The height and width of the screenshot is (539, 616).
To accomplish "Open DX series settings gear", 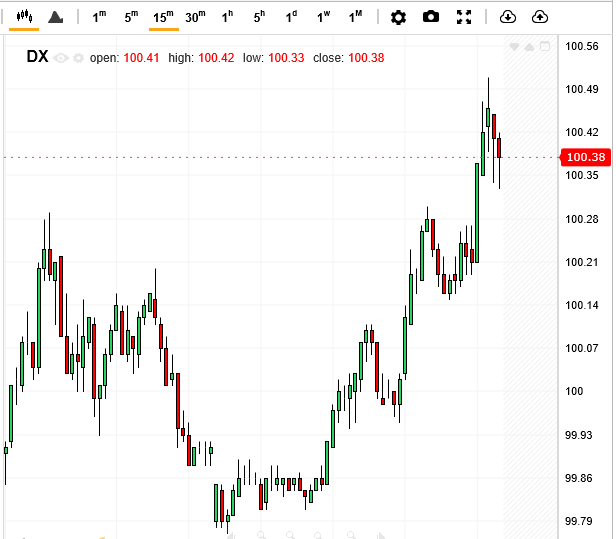I will tap(78, 58).
